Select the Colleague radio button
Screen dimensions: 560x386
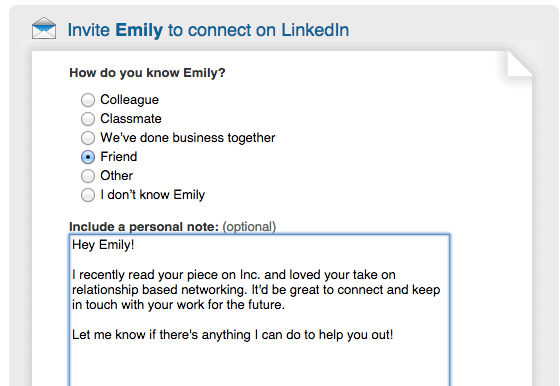(88, 100)
